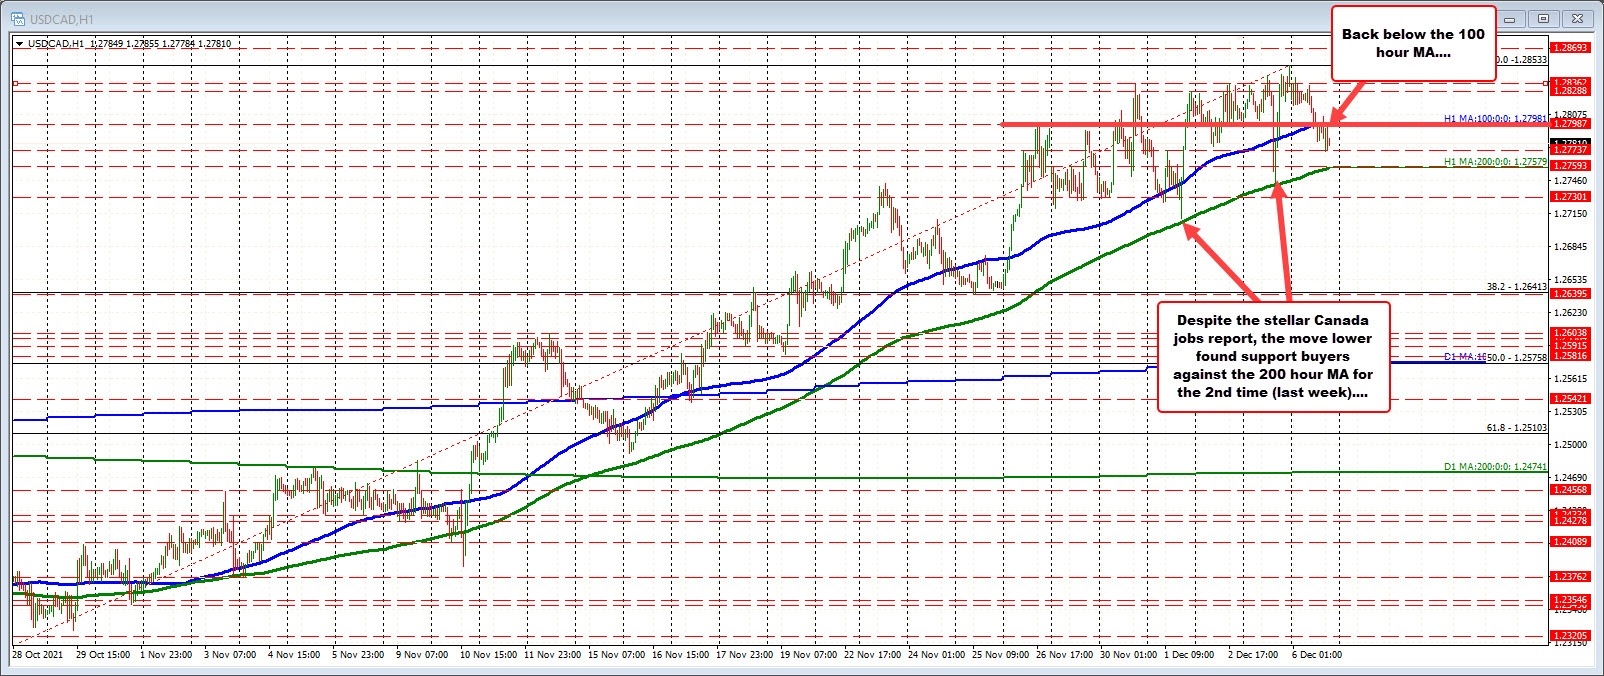Click the 6 Dec 01:00 time axis label
The width and height of the screenshot is (1604, 676).
pyautogui.click(x=1317, y=654)
